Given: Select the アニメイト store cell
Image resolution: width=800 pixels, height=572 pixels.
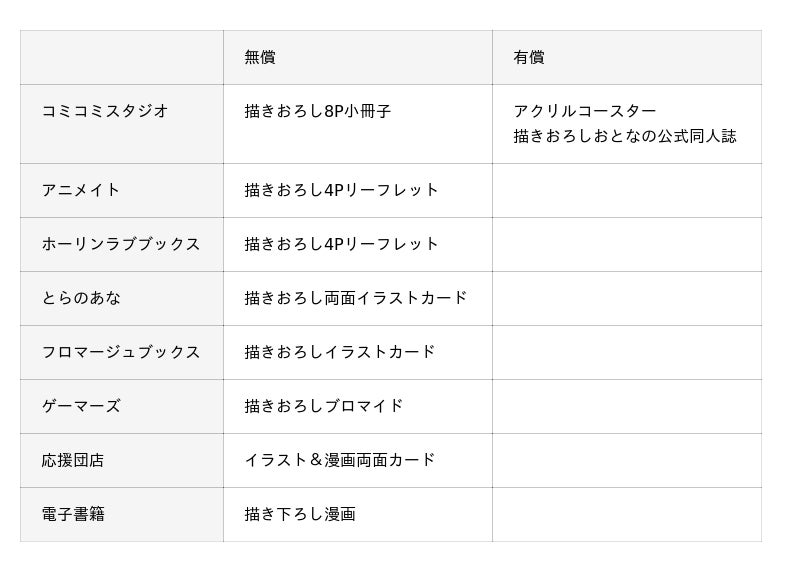Looking at the screenshot, I should point(122,191).
